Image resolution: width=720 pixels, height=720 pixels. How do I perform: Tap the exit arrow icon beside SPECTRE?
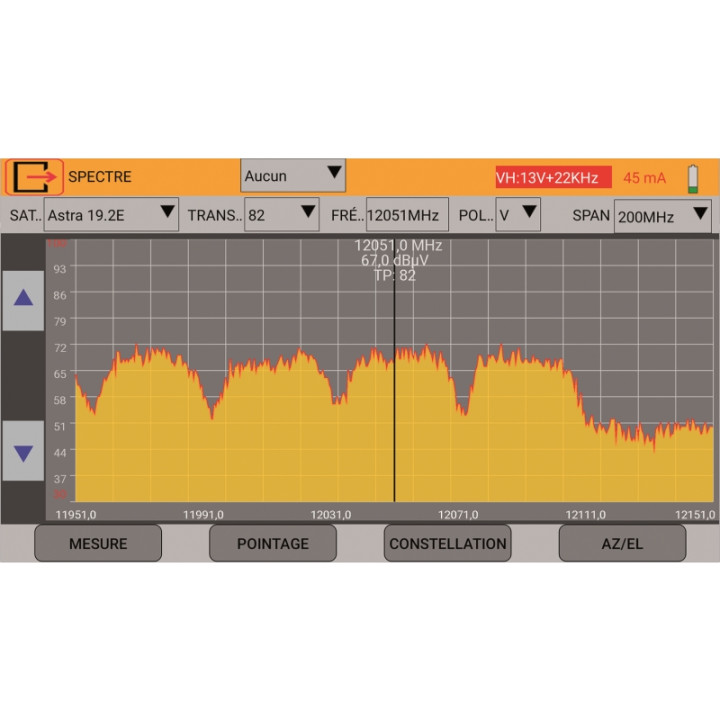(x=35, y=177)
